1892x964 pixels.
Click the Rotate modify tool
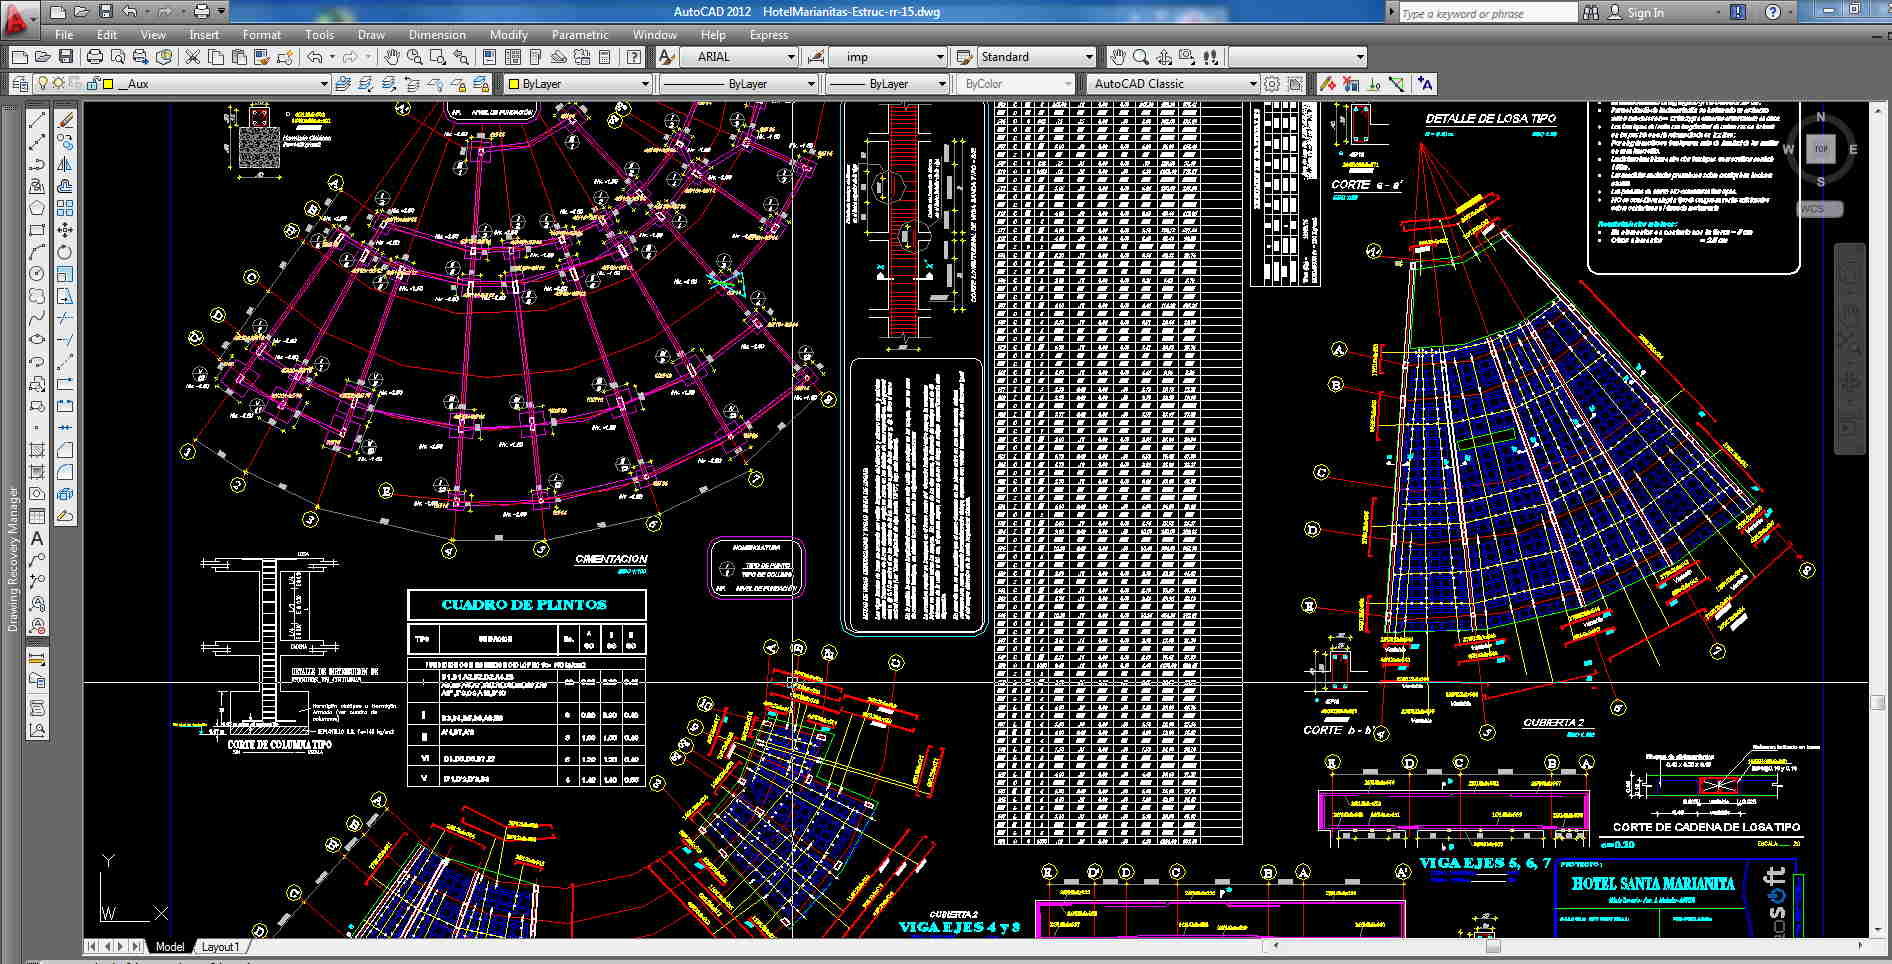point(65,252)
